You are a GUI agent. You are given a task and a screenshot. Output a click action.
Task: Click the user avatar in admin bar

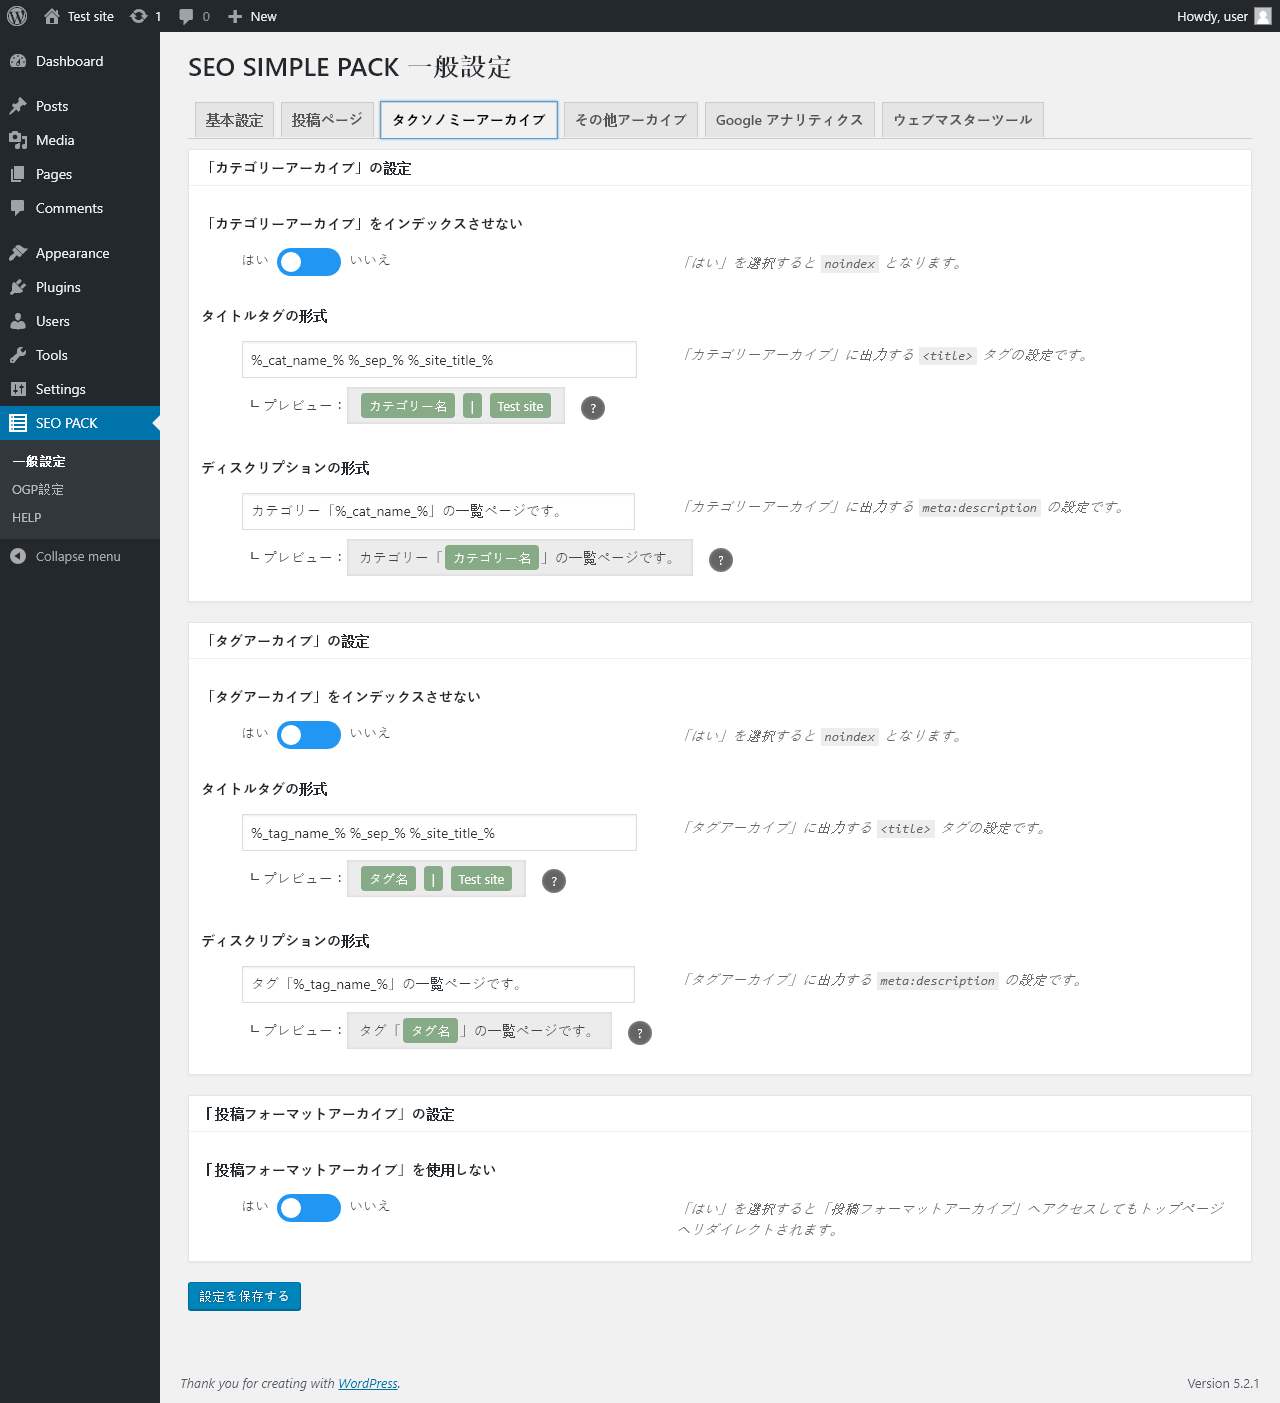pyautogui.click(x=1263, y=16)
